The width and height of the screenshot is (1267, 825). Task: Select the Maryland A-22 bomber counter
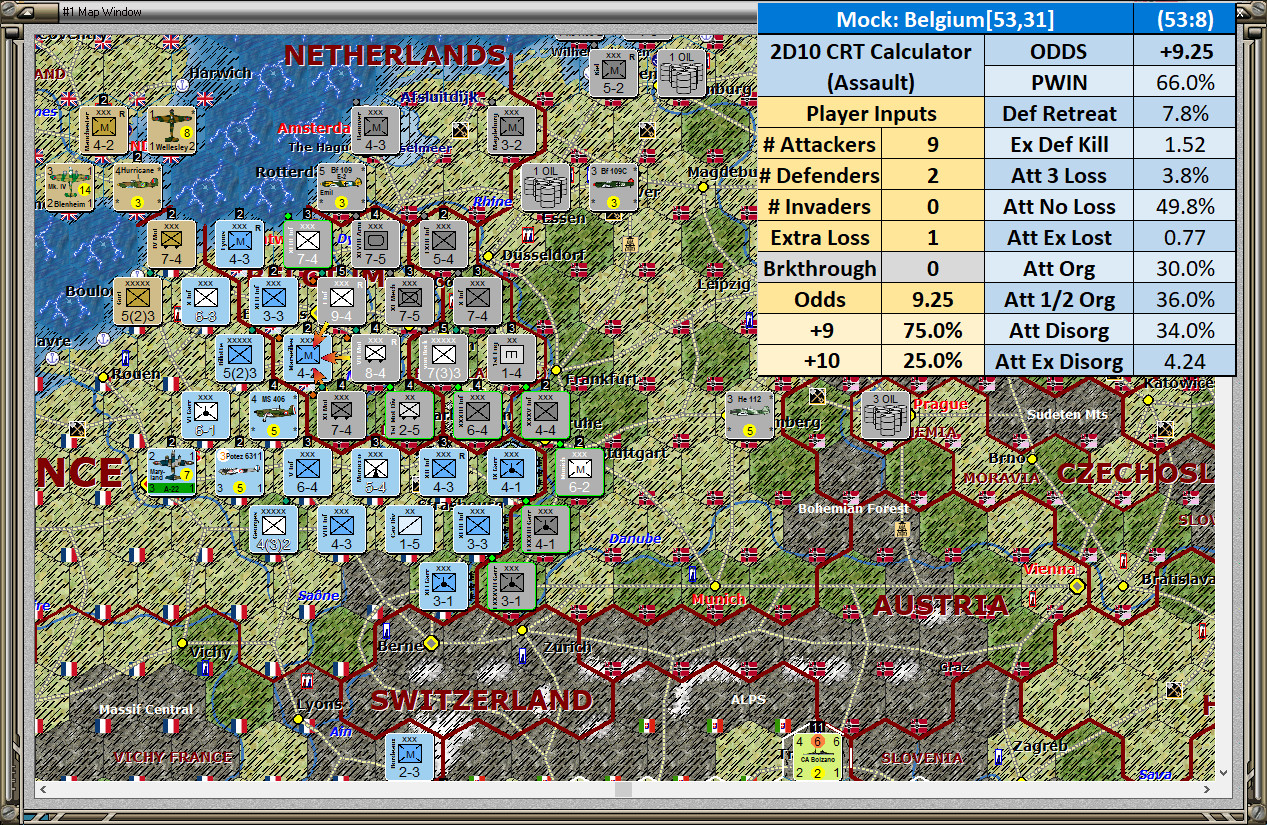tap(172, 472)
